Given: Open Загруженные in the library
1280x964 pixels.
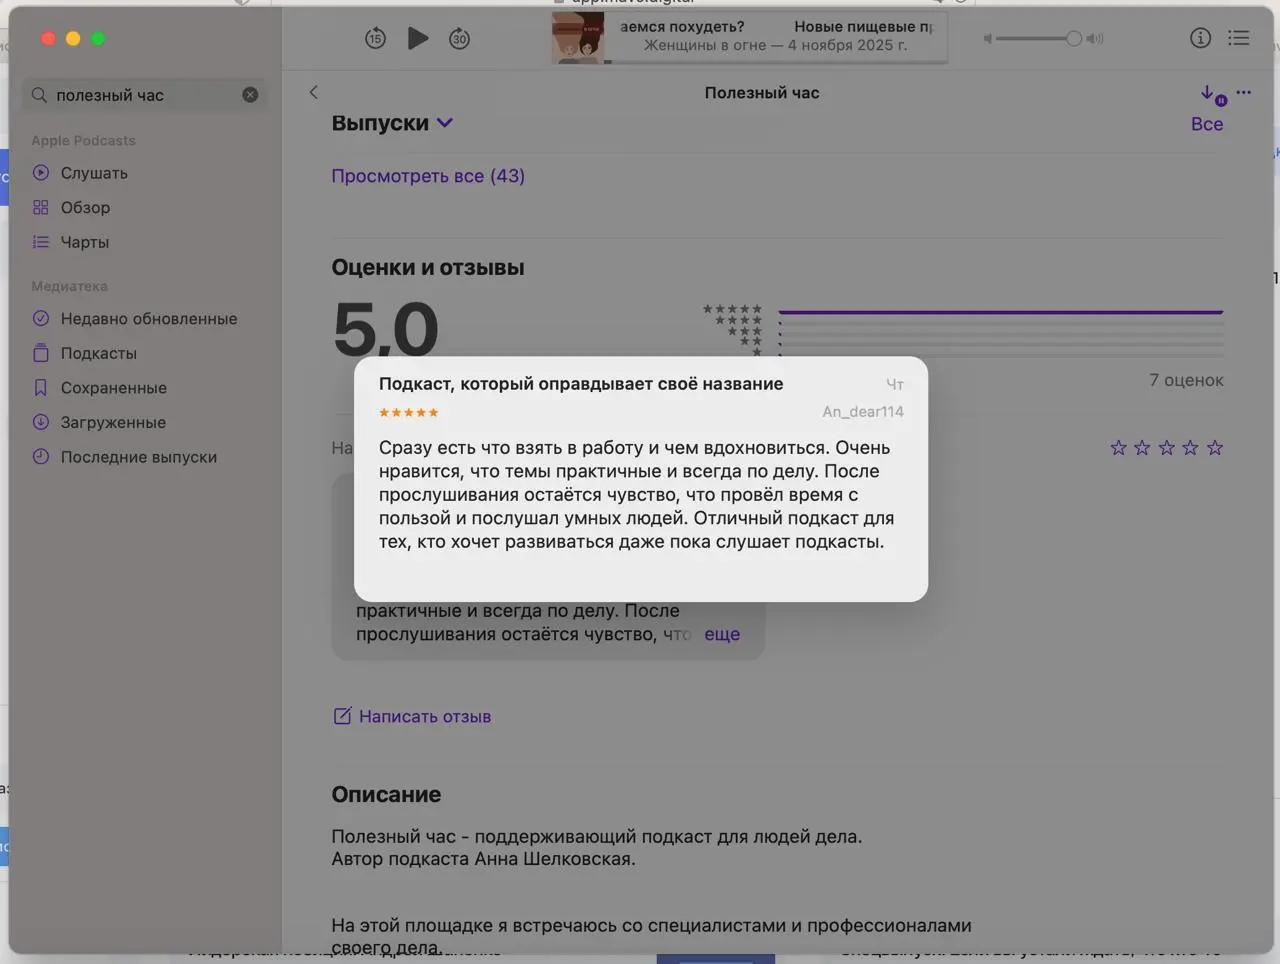Looking at the screenshot, I should tap(113, 423).
